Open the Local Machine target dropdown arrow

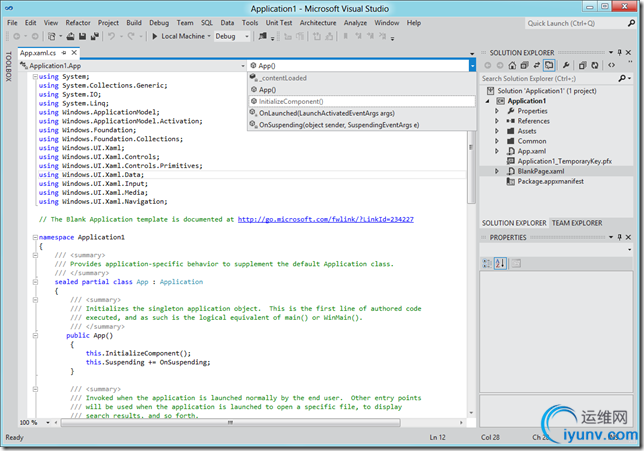point(209,37)
